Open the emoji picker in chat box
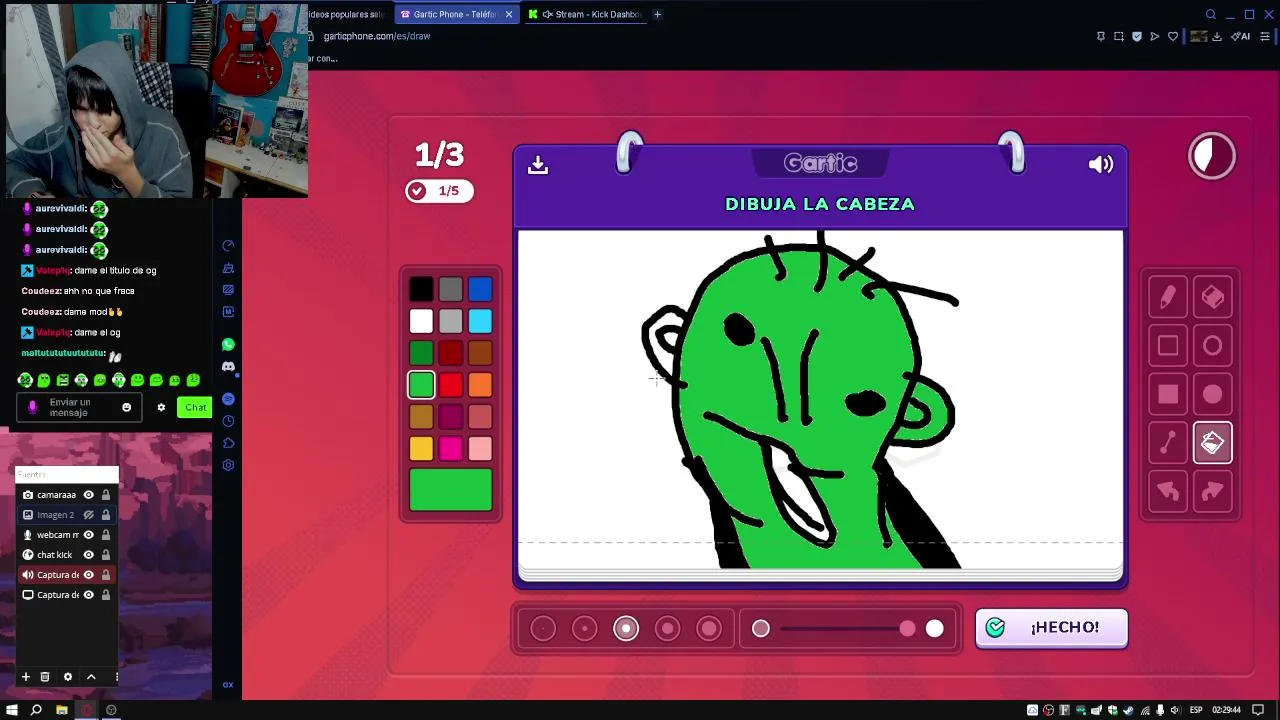 (x=126, y=407)
